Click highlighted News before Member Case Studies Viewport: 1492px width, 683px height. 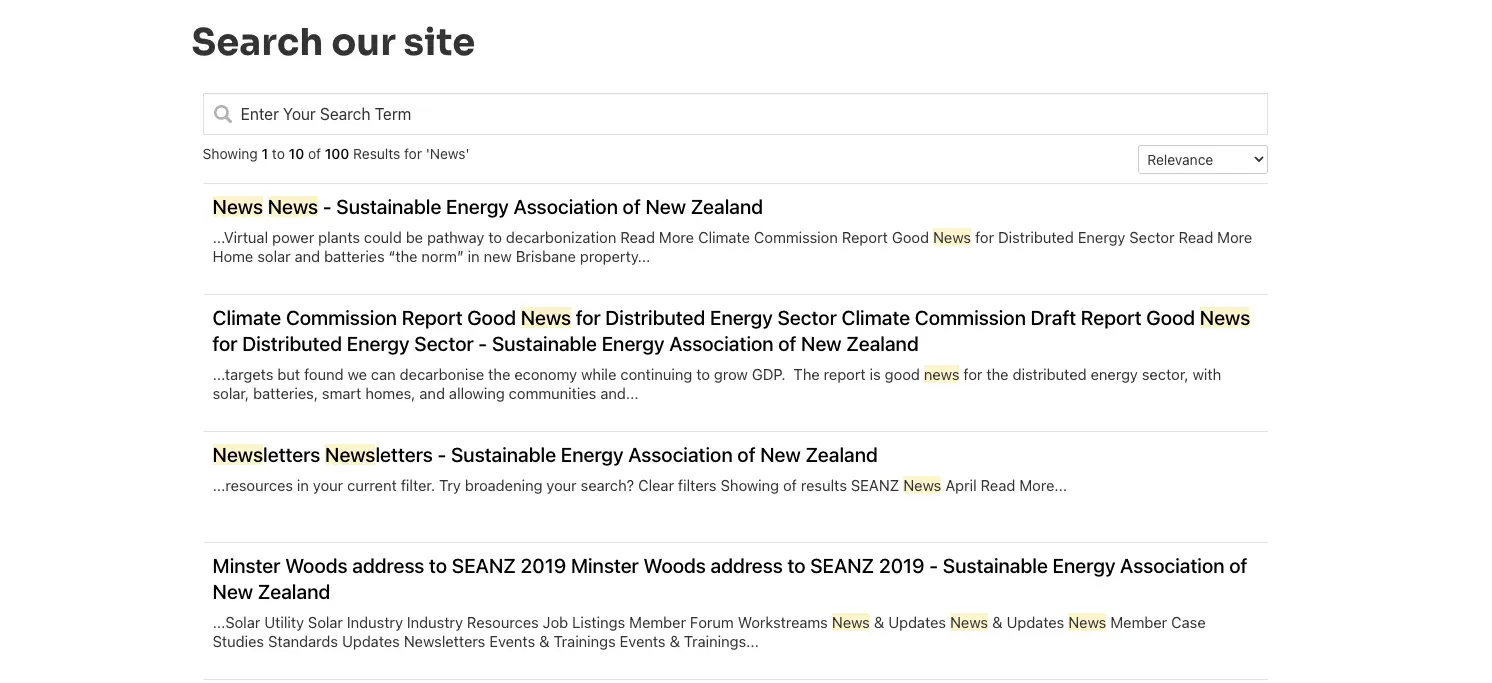pos(1086,623)
